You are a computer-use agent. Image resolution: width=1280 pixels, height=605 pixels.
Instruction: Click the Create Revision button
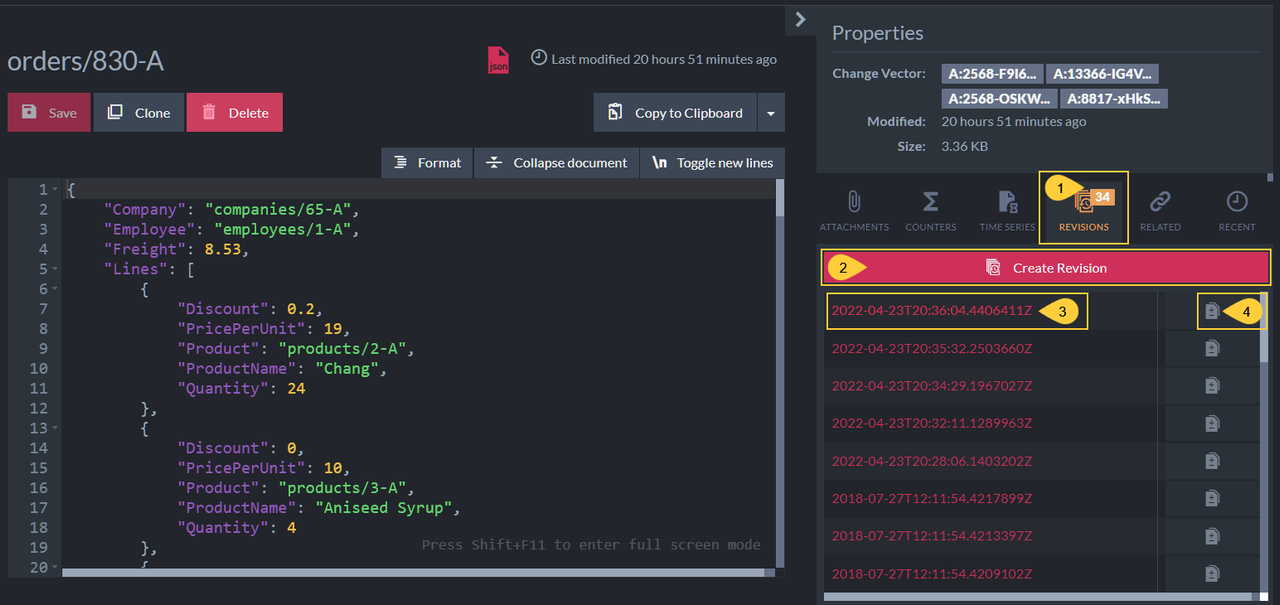point(1046,267)
